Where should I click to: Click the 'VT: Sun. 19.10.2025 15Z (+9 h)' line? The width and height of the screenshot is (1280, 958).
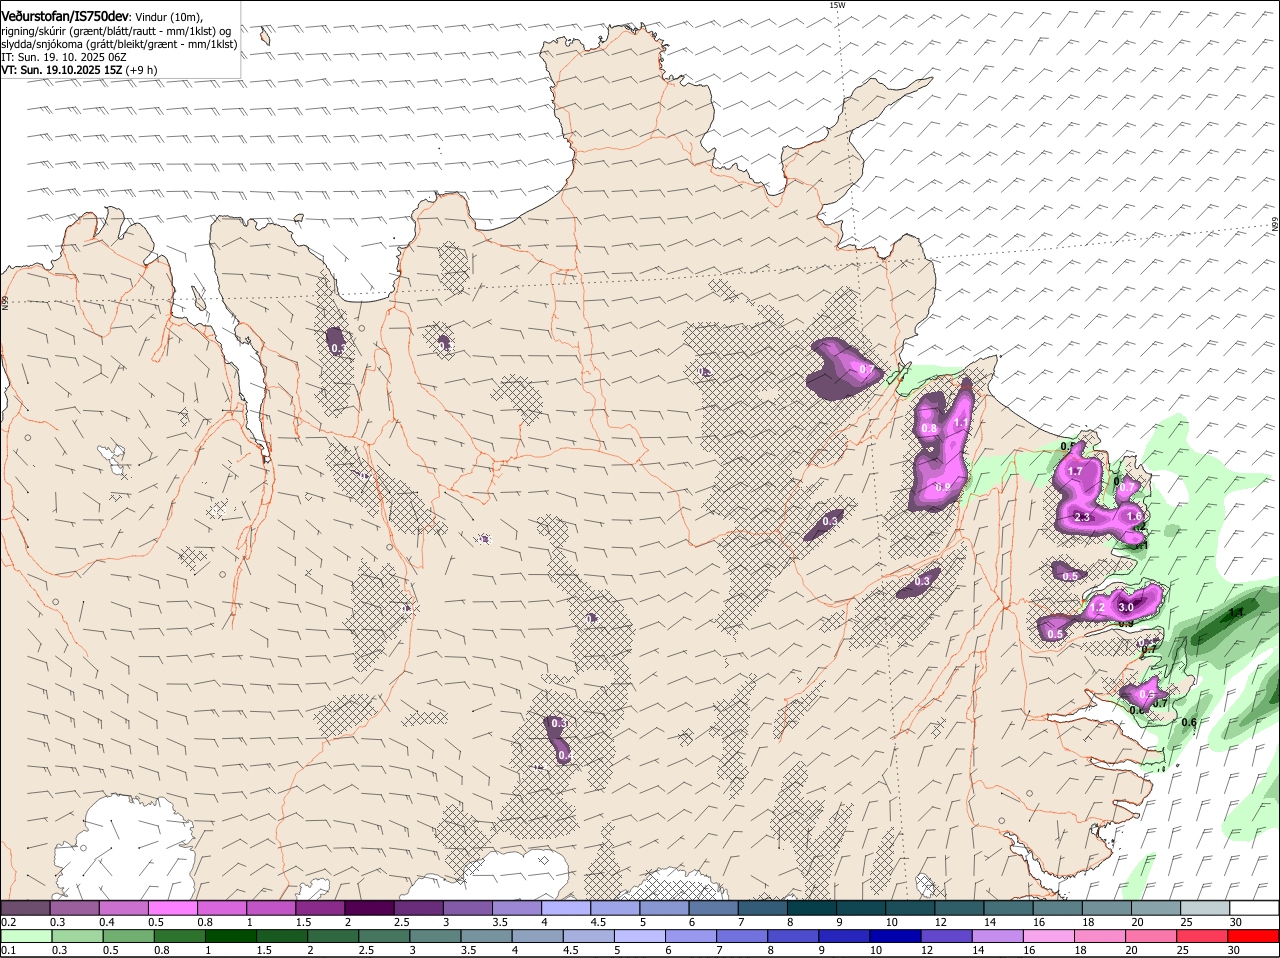[x=78, y=70]
